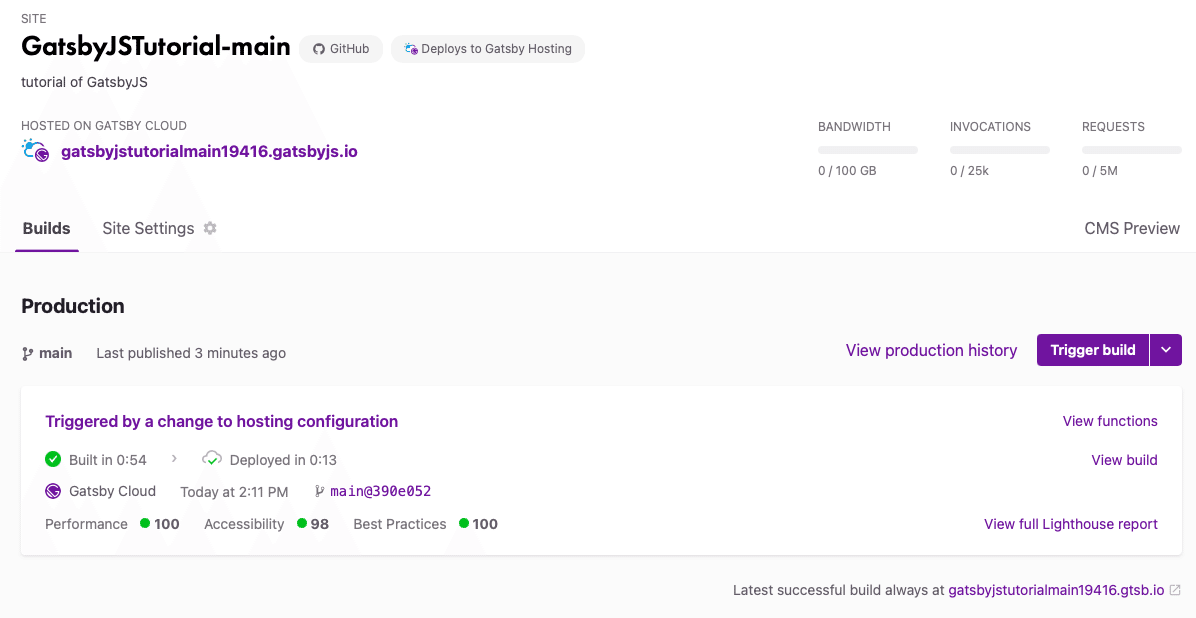Open View production history link

(x=931, y=350)
